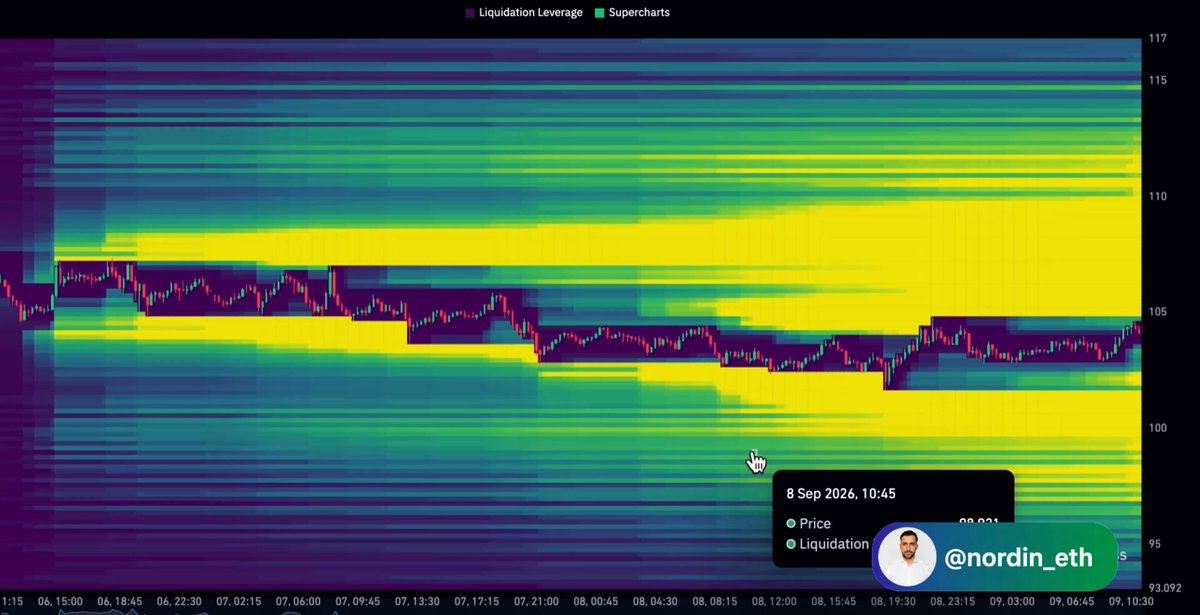Toggle the Supercharts legend label

coord(639,13)
